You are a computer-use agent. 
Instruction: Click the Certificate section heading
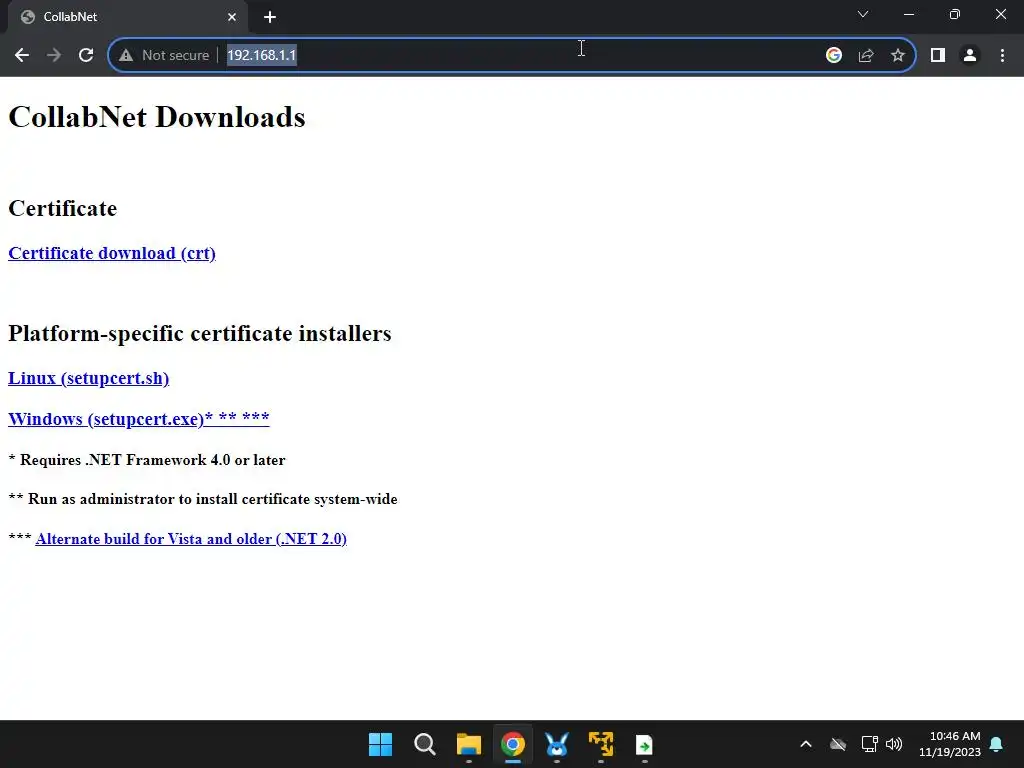63,208
